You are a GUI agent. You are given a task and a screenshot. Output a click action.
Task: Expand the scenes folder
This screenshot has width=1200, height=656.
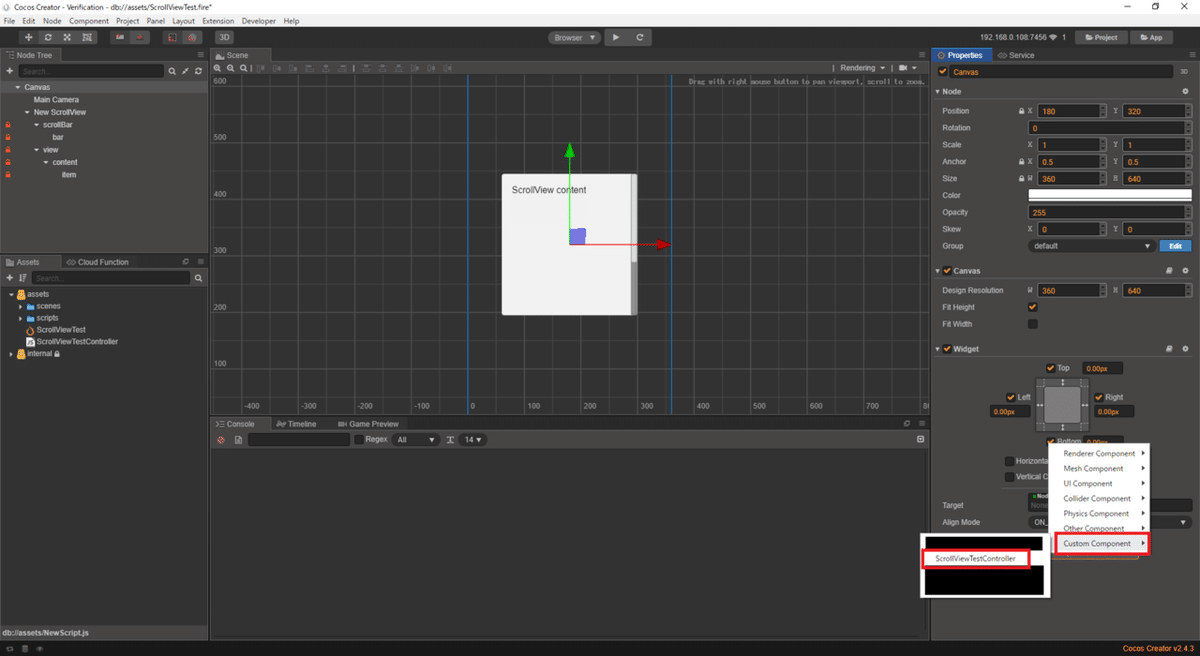[x=20, y=306]
